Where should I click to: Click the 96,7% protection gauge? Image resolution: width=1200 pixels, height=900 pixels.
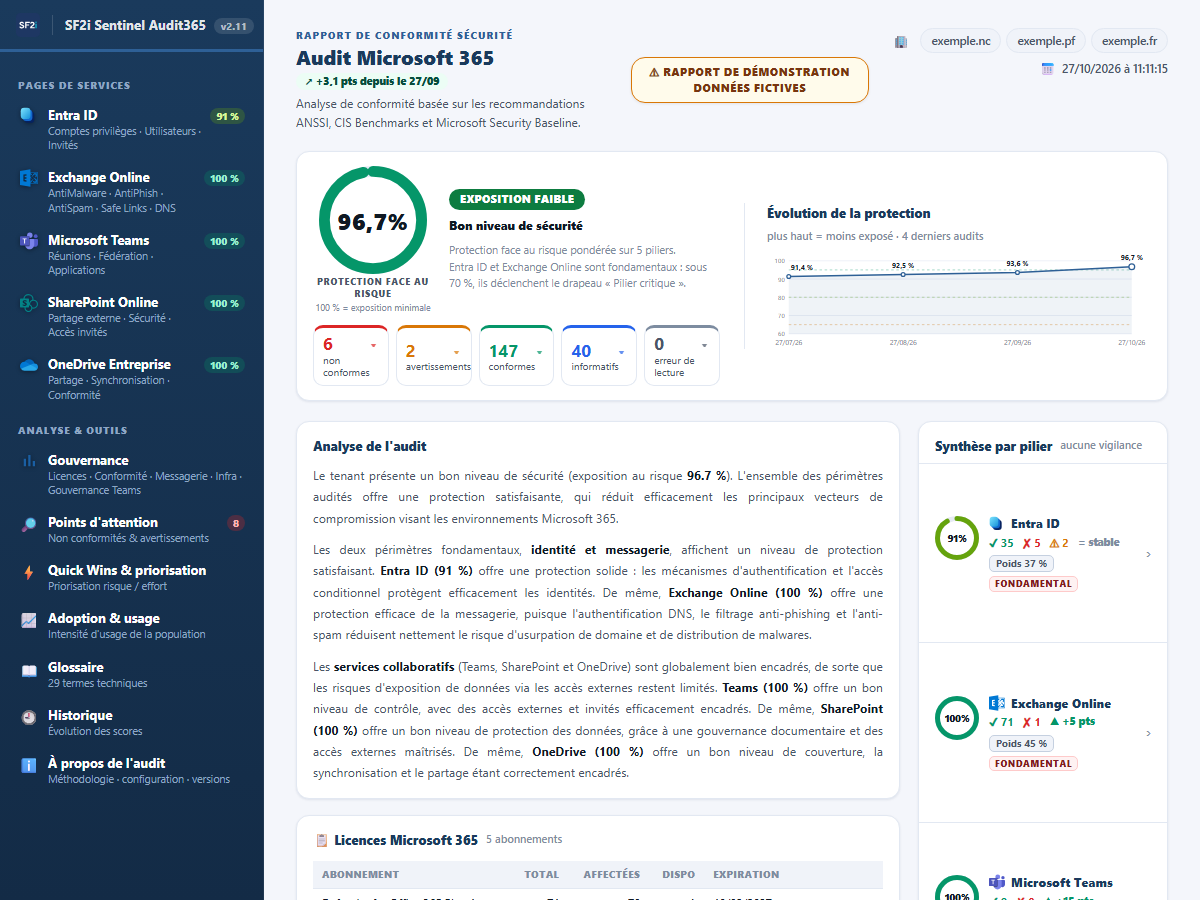[x=372, y=222]
